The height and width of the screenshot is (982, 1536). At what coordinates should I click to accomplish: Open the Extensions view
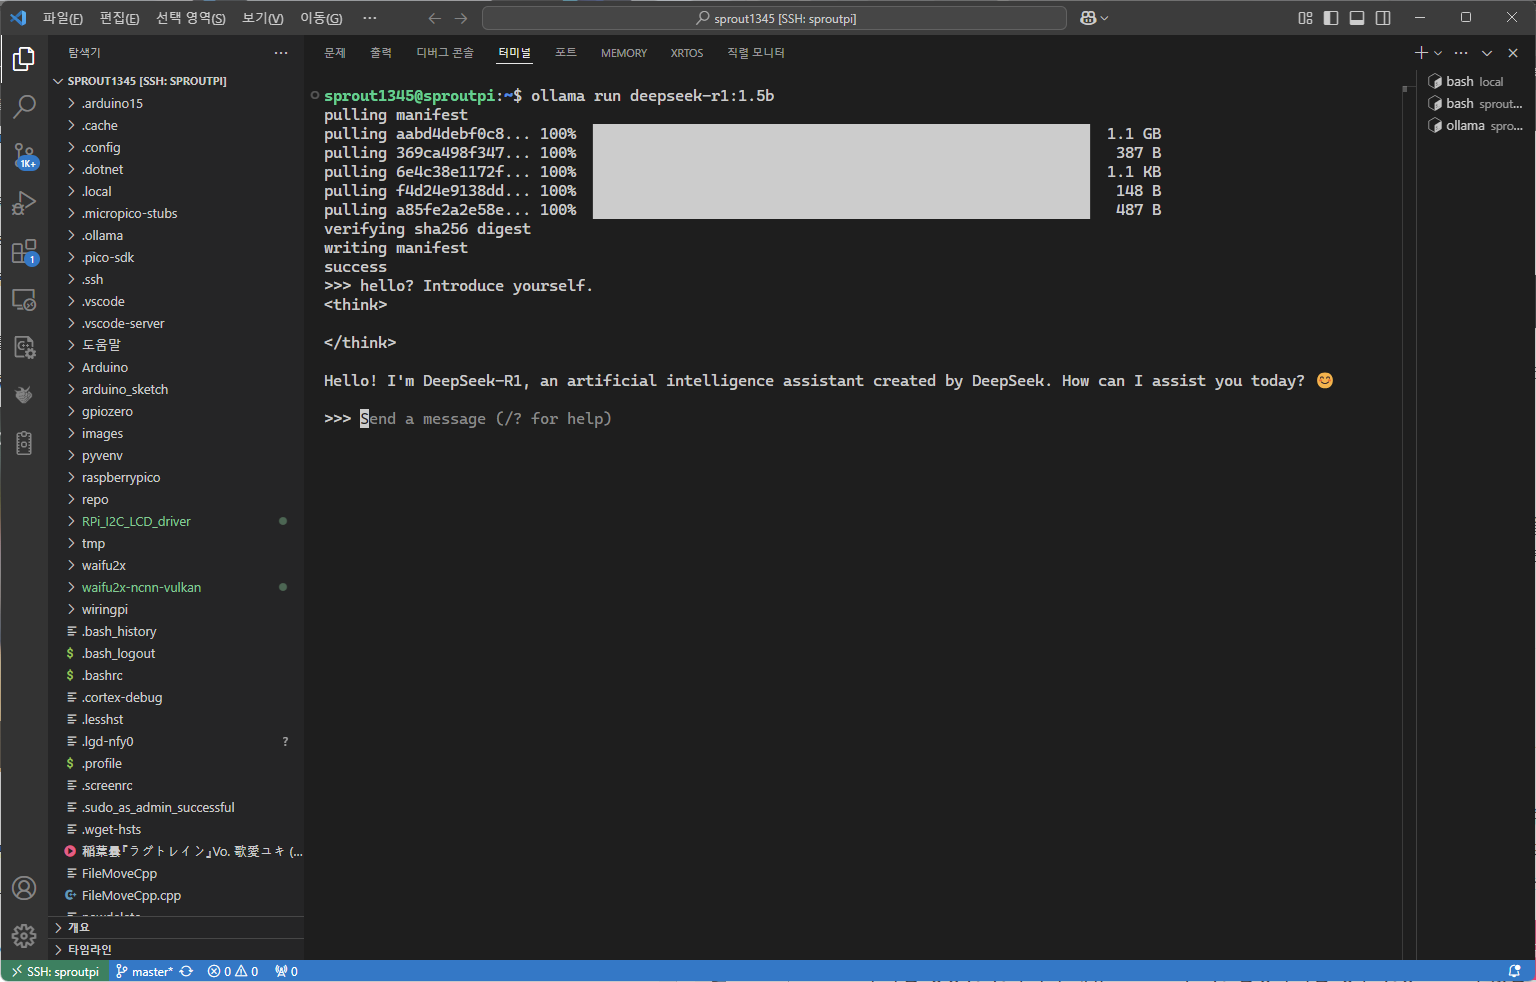tap(24, 252)
